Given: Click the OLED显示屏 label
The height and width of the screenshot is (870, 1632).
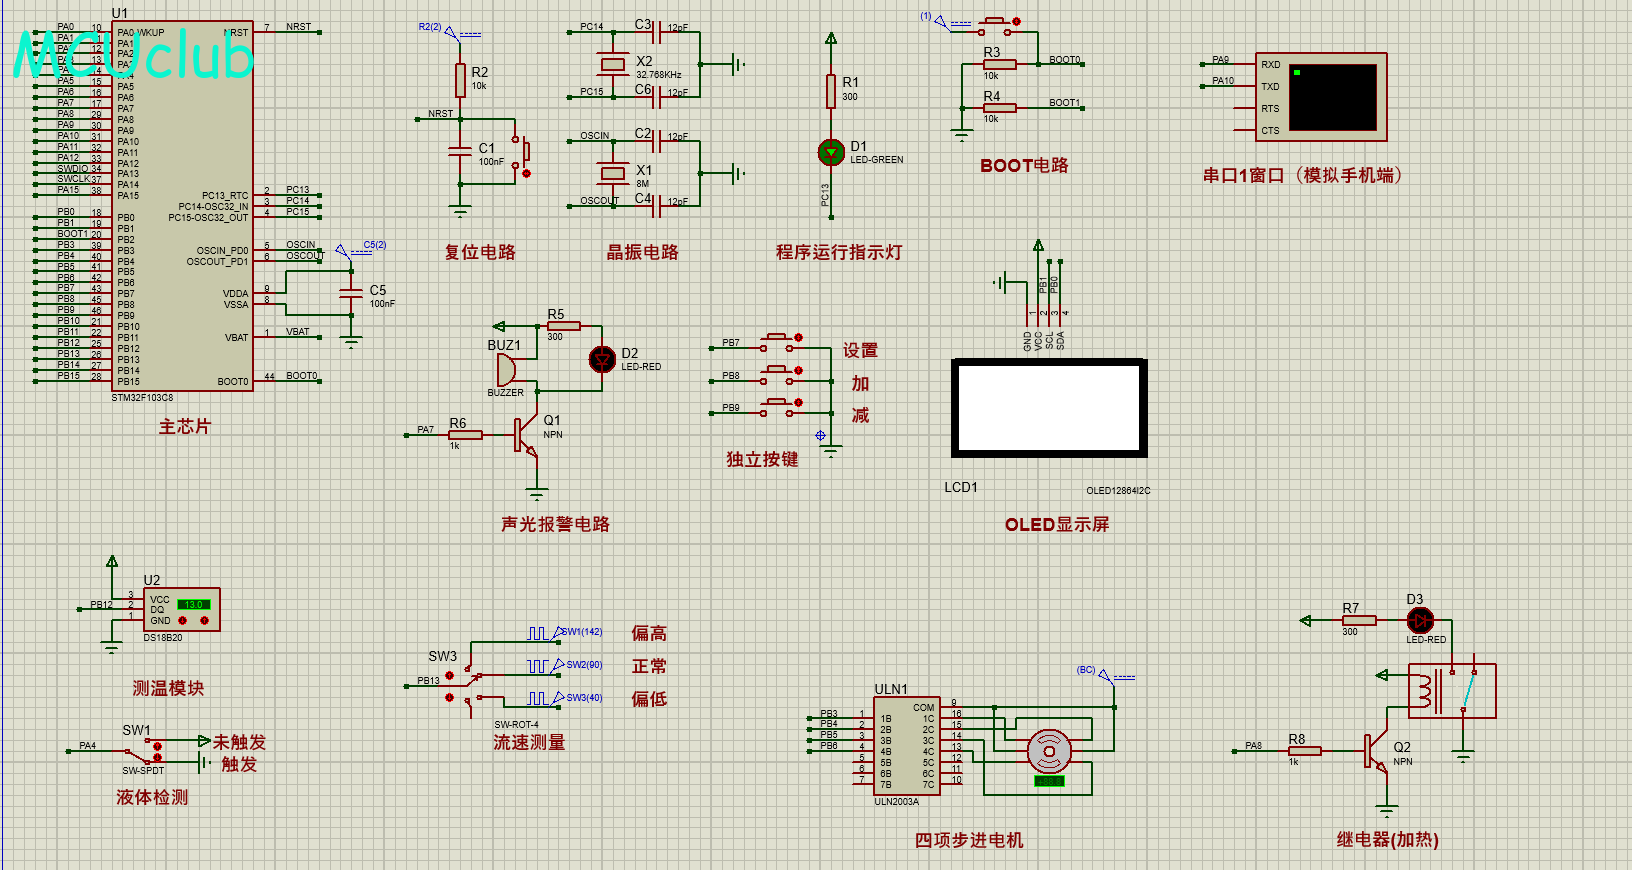Looking at the screenshot, I should click(1057, 524).
